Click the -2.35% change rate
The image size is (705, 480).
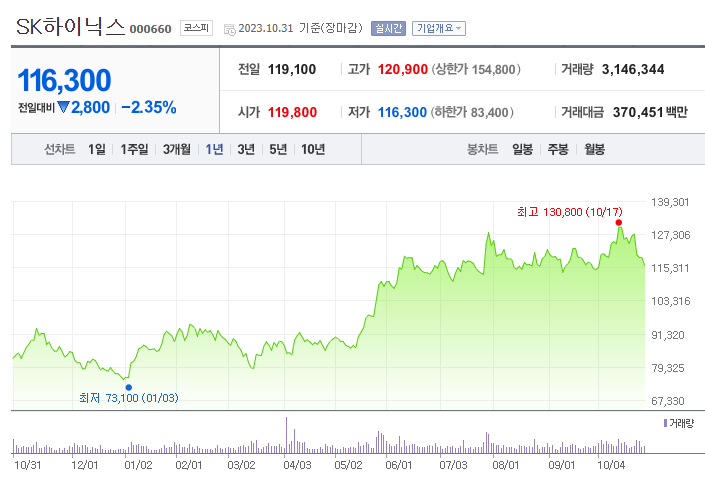tap(149, 107)
